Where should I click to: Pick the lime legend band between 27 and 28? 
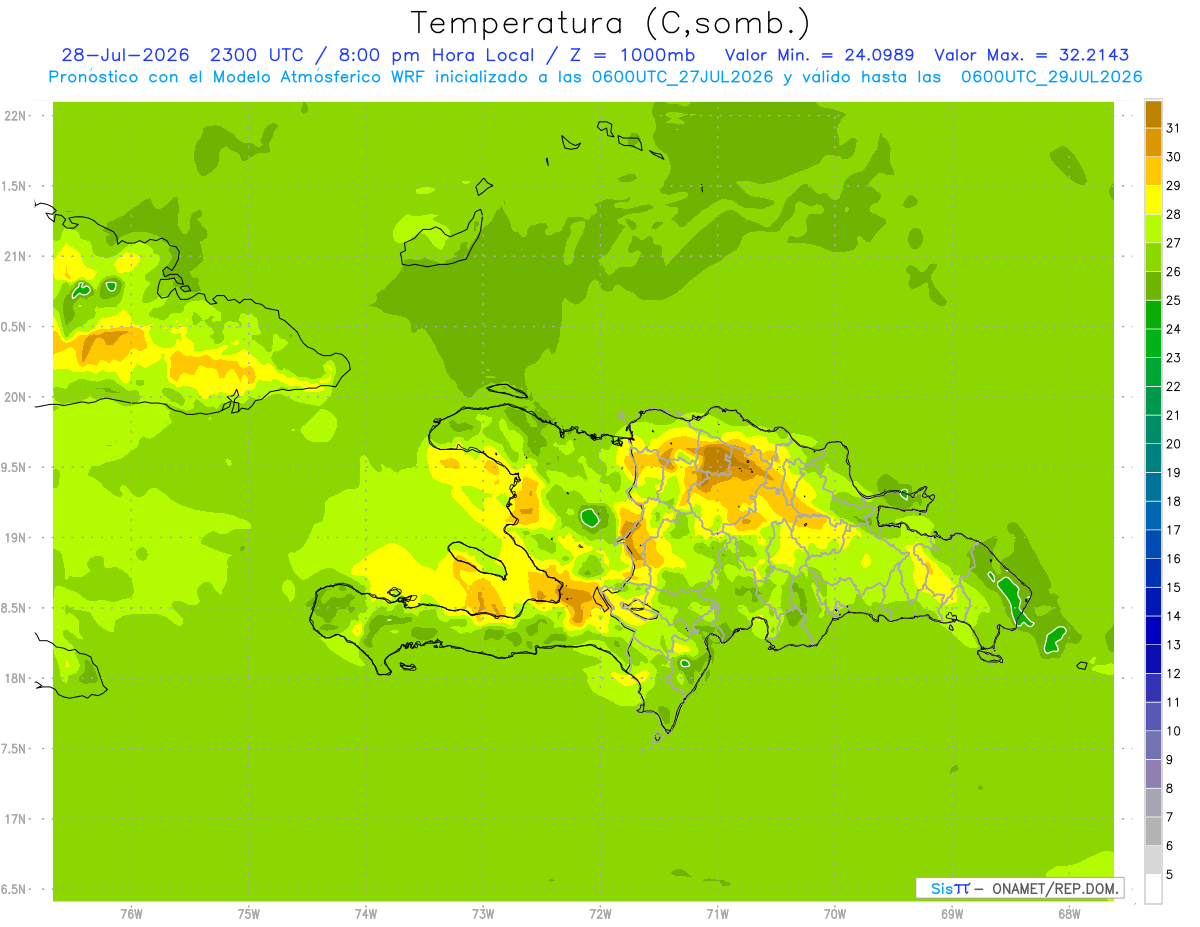[1153, 229]
